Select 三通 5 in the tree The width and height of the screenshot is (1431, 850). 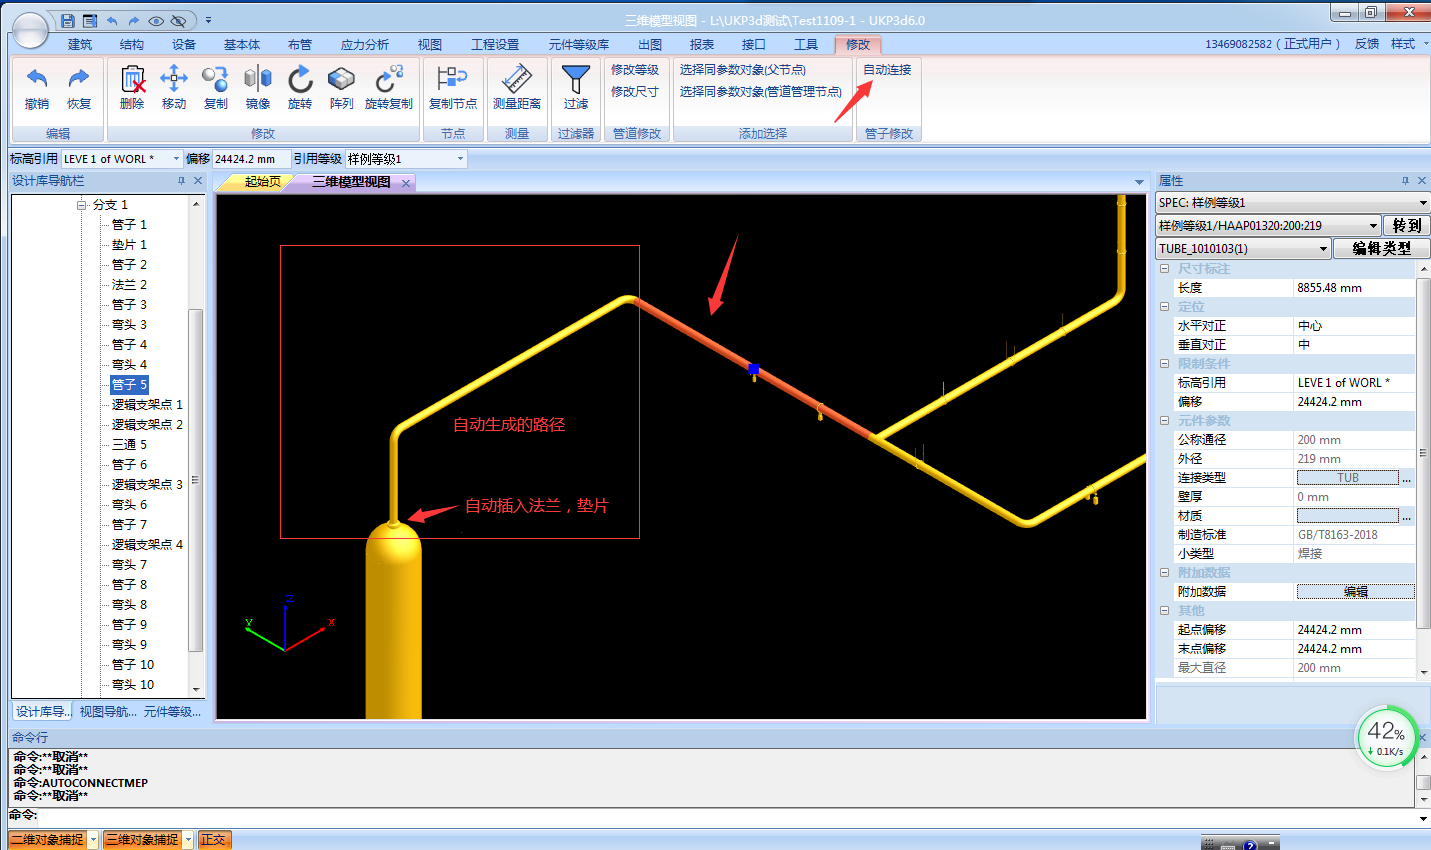click(129, 445)
